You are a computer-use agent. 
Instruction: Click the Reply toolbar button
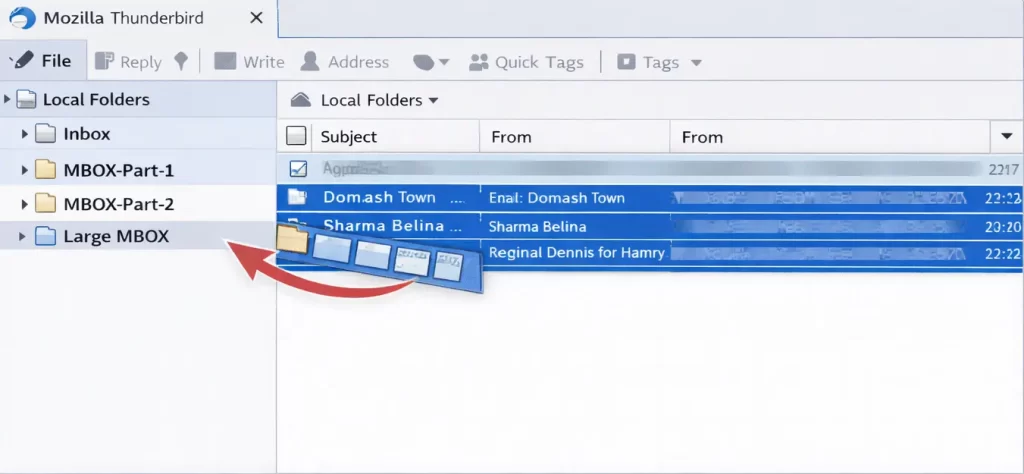point(128,62)
